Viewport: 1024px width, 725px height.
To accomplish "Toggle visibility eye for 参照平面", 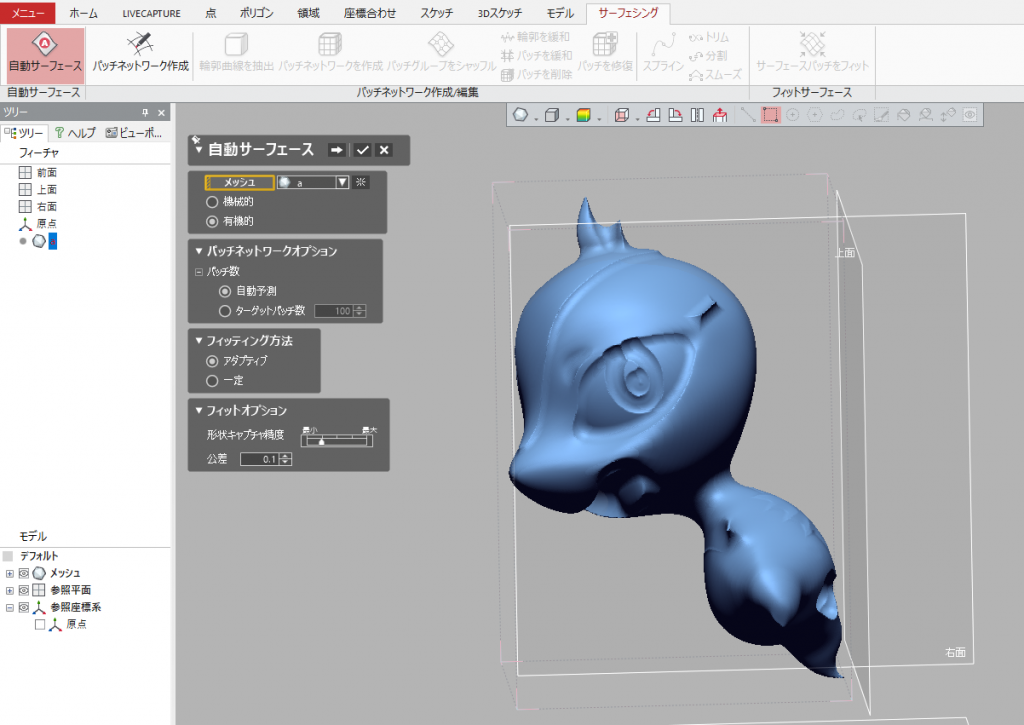I will pyautogui.click(x=24, y=590).
